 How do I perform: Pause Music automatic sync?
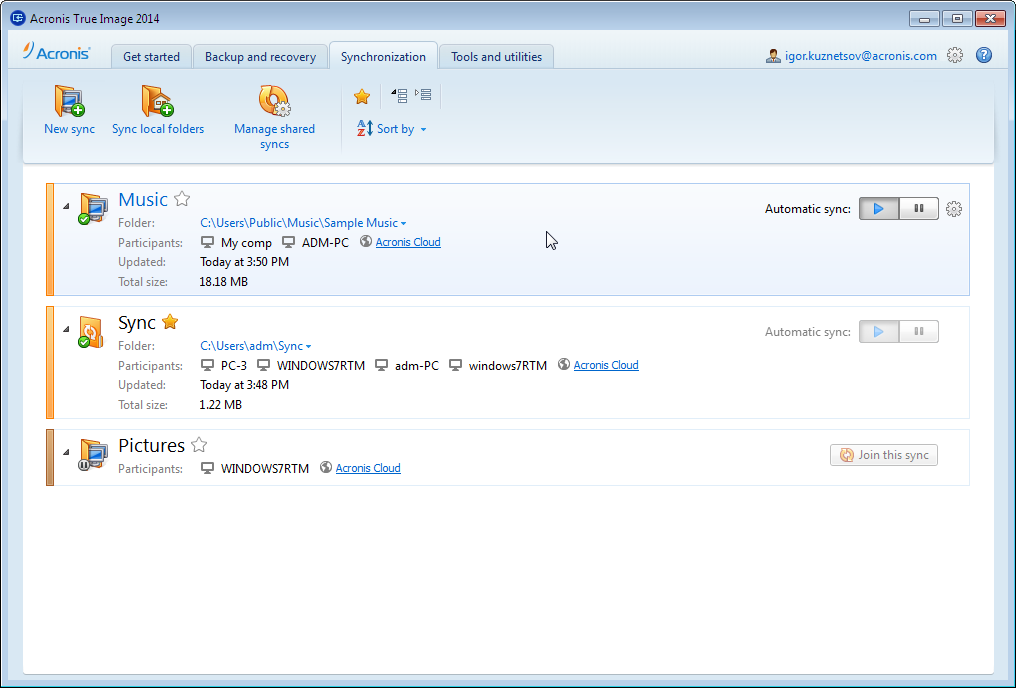[x=918, y=209]
